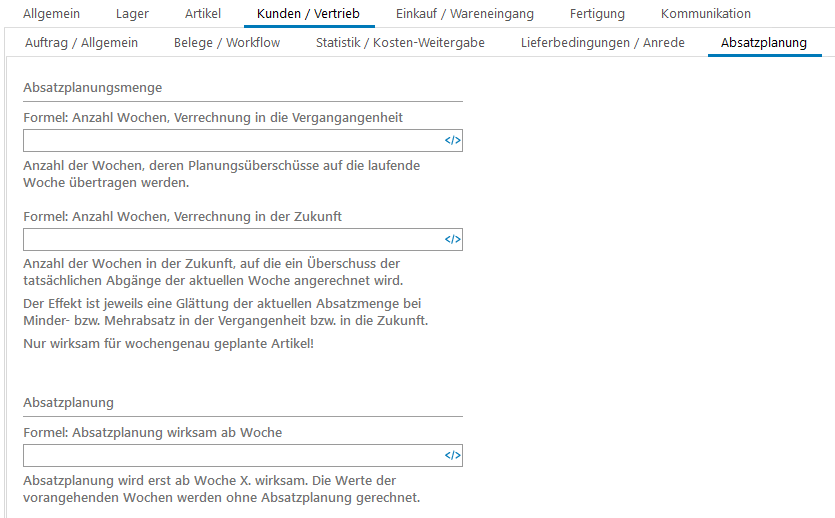
Task: Click the Verrechnung in die Vergangenheit formula field
Action: tap(232, 141)
